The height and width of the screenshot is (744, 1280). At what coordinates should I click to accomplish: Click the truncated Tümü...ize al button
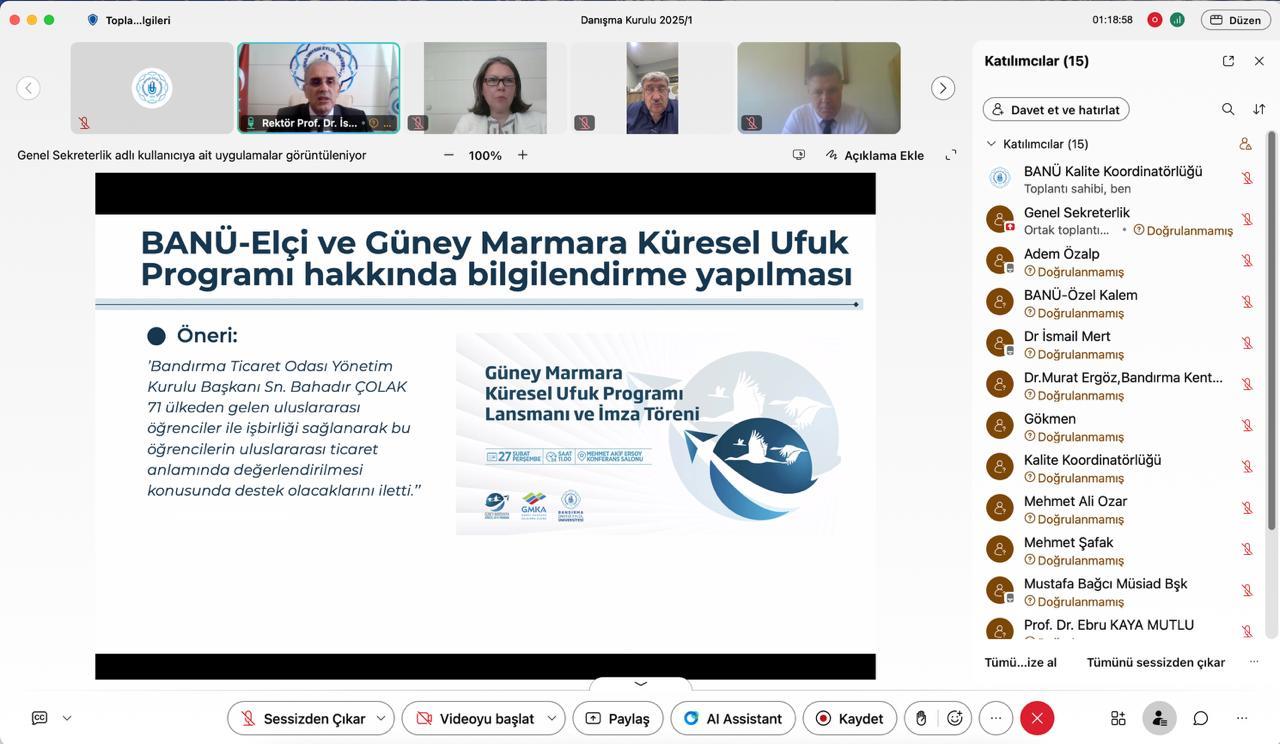click(1020, 662)
